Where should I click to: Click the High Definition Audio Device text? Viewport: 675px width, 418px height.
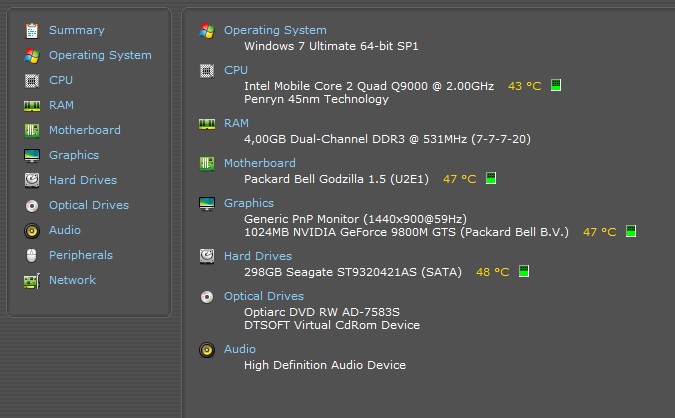point(325,365)
